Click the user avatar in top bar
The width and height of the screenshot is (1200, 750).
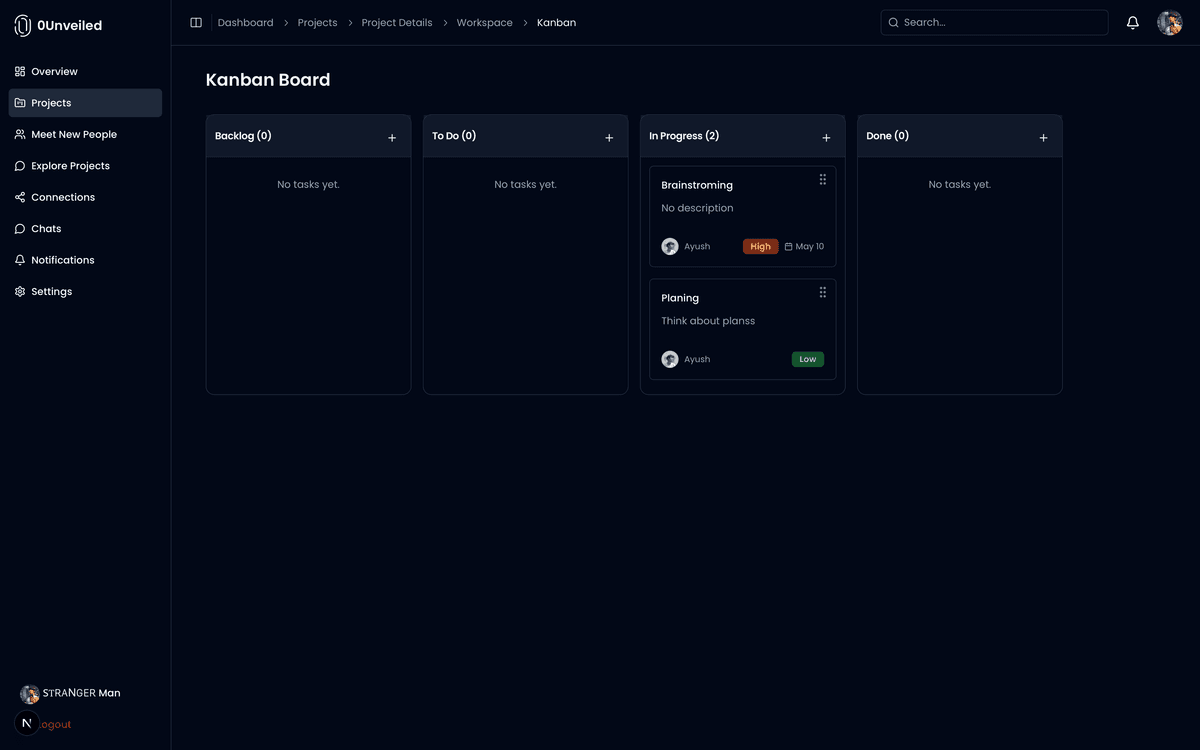[1169, 23]
